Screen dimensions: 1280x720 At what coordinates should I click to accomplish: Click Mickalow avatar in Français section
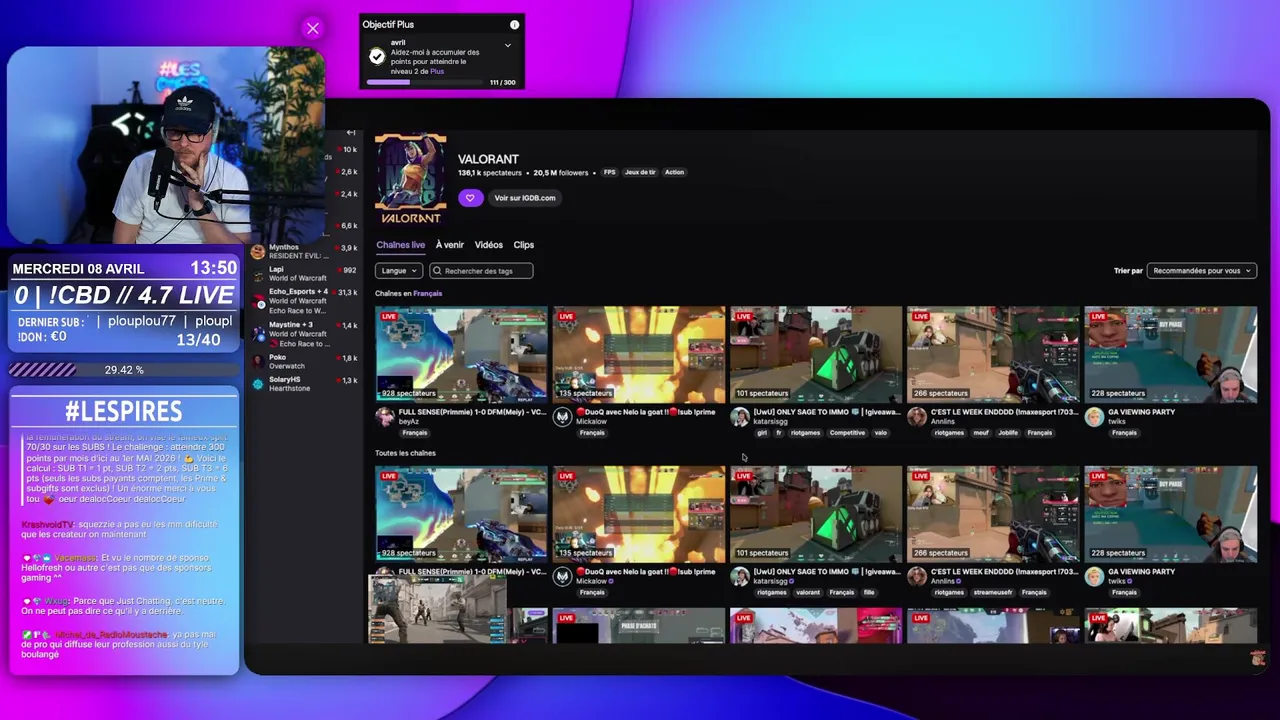coord(562,417)
